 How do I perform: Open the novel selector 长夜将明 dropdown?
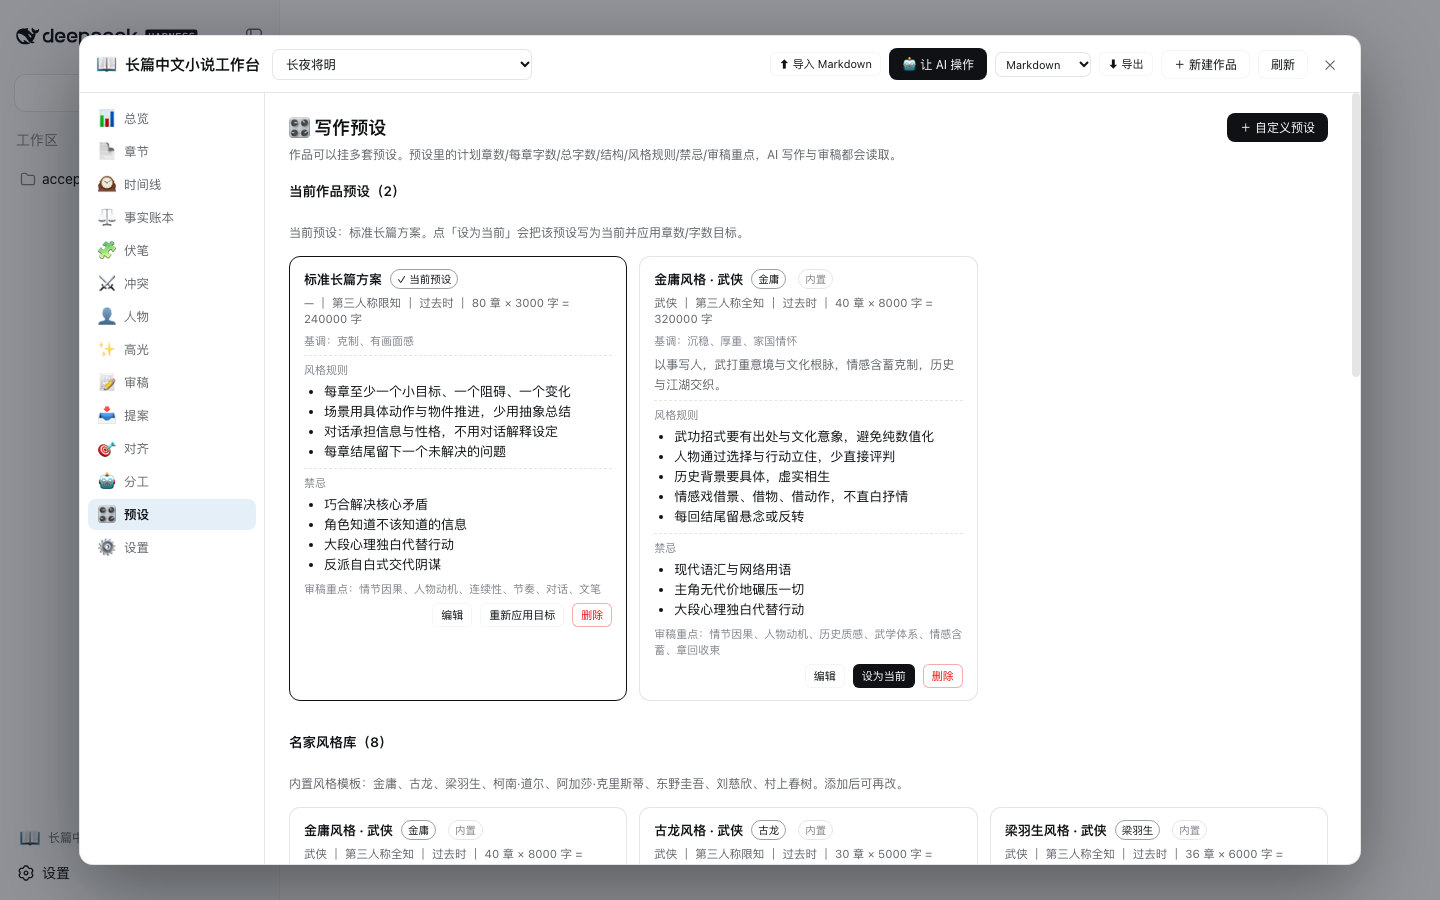(402, 64)
